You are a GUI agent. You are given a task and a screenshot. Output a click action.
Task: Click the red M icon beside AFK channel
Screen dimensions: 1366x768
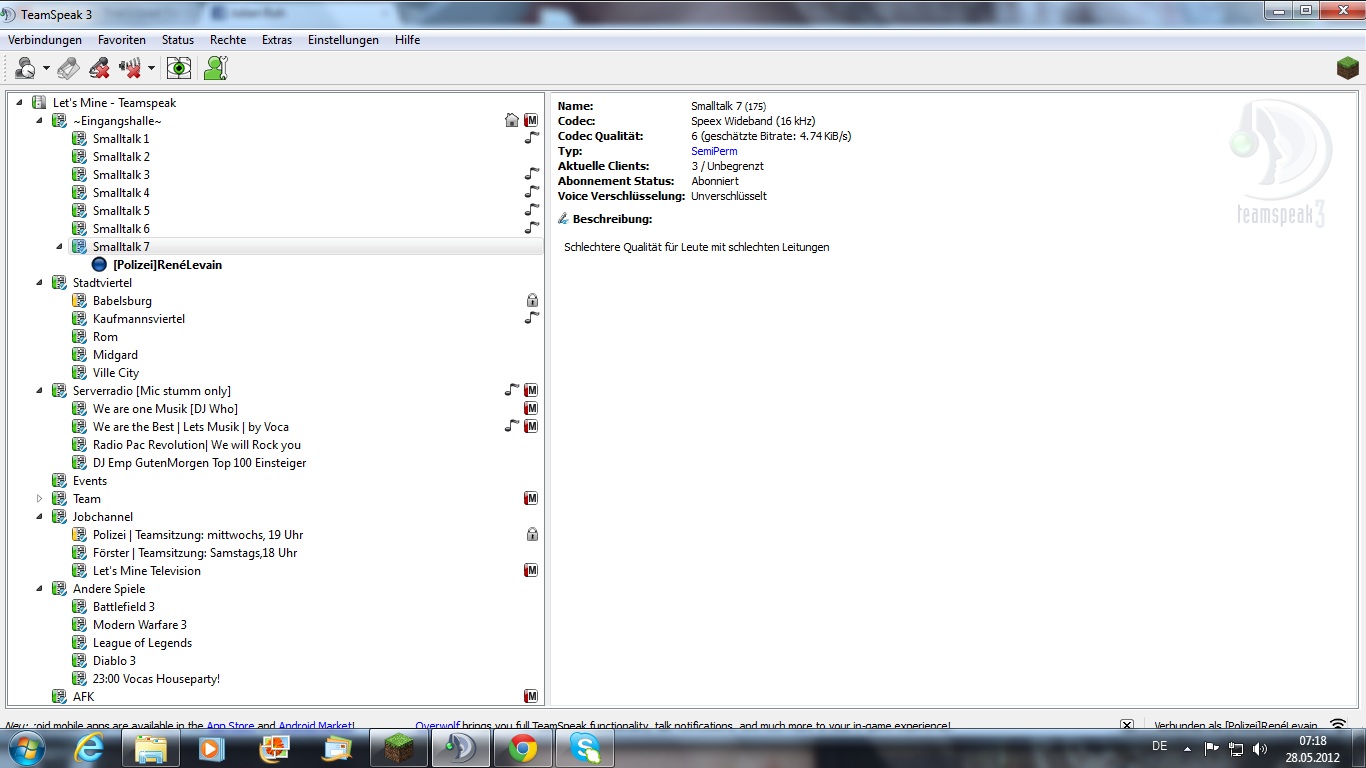coord(531,696)
